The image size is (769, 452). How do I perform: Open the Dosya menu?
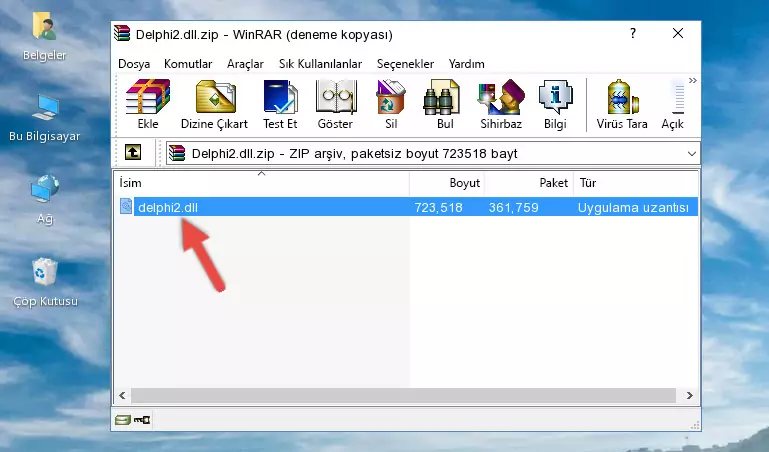pyautogui.click(x=134, y=64)
